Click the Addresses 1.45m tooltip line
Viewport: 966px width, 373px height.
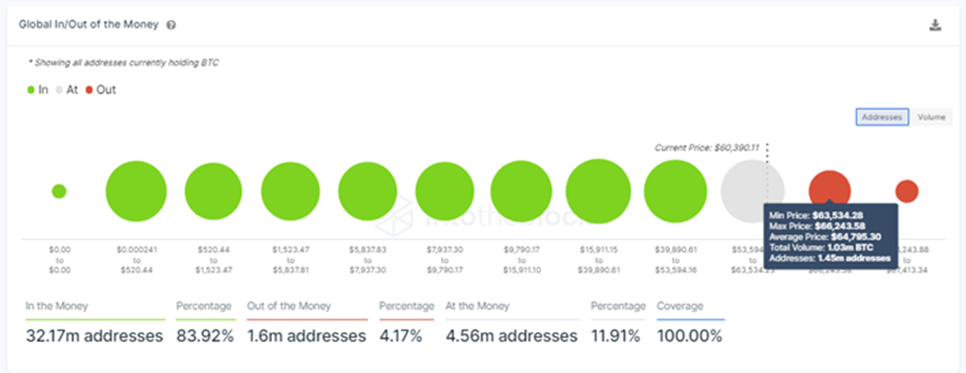pos(829,258)
